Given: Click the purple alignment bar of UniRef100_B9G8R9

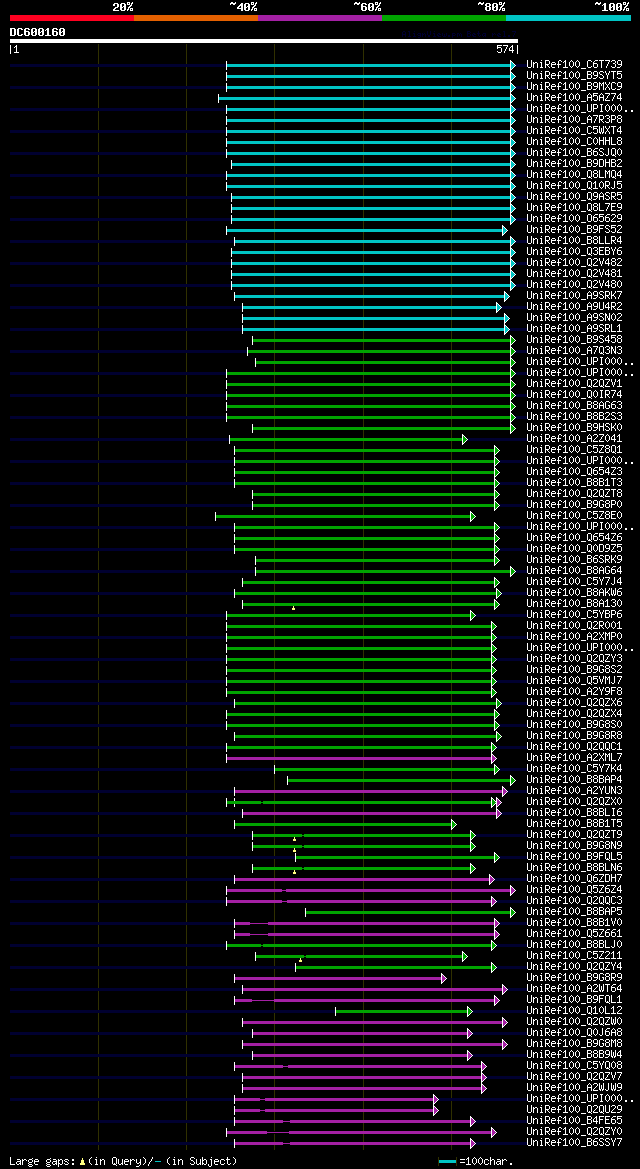Looking at the screenshot, I should (x=339, y=978).
